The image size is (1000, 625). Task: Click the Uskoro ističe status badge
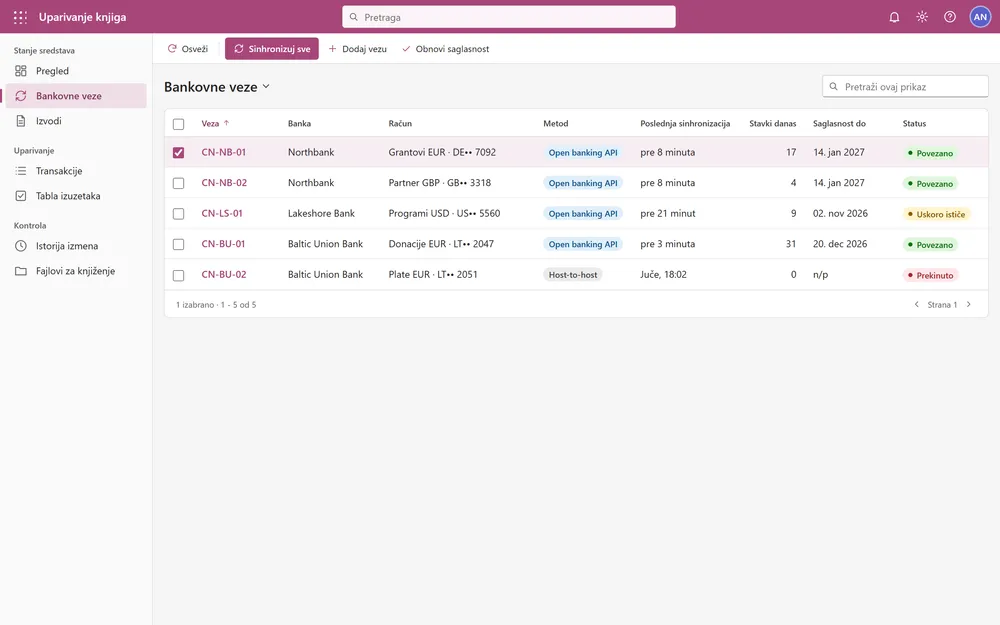(936, 214)
